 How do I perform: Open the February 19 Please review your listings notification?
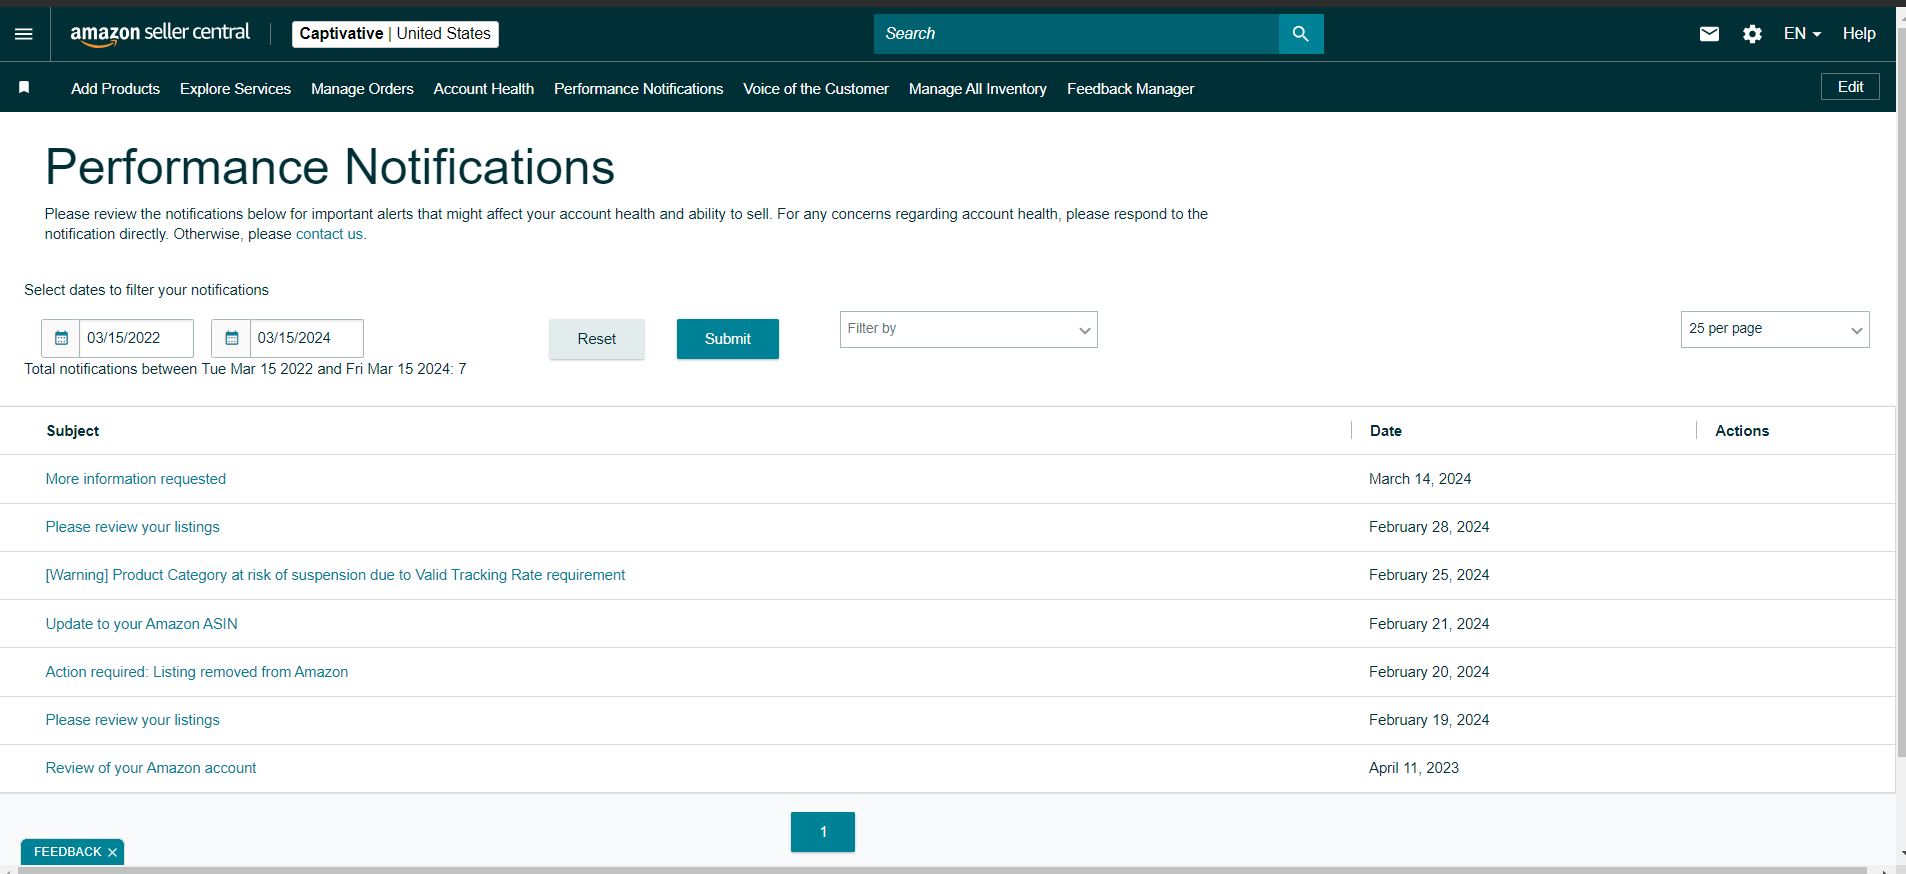tap(133, 720)
